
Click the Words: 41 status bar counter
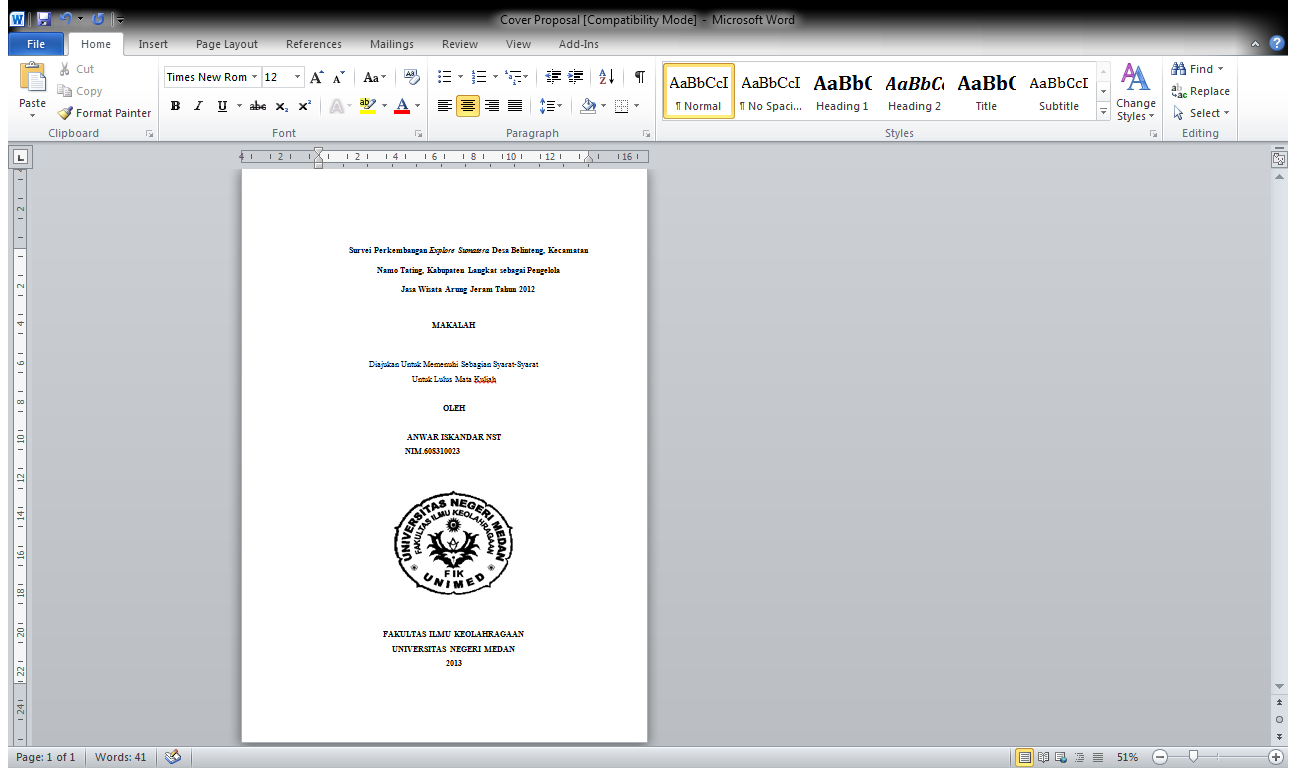coord(120,757)
